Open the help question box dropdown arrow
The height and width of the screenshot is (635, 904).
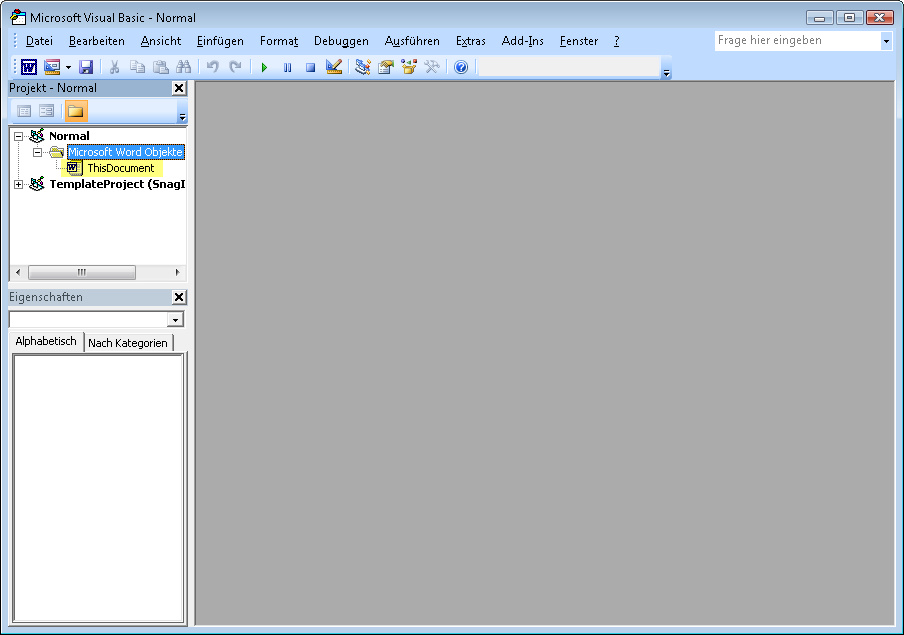(x=887, y=41)
